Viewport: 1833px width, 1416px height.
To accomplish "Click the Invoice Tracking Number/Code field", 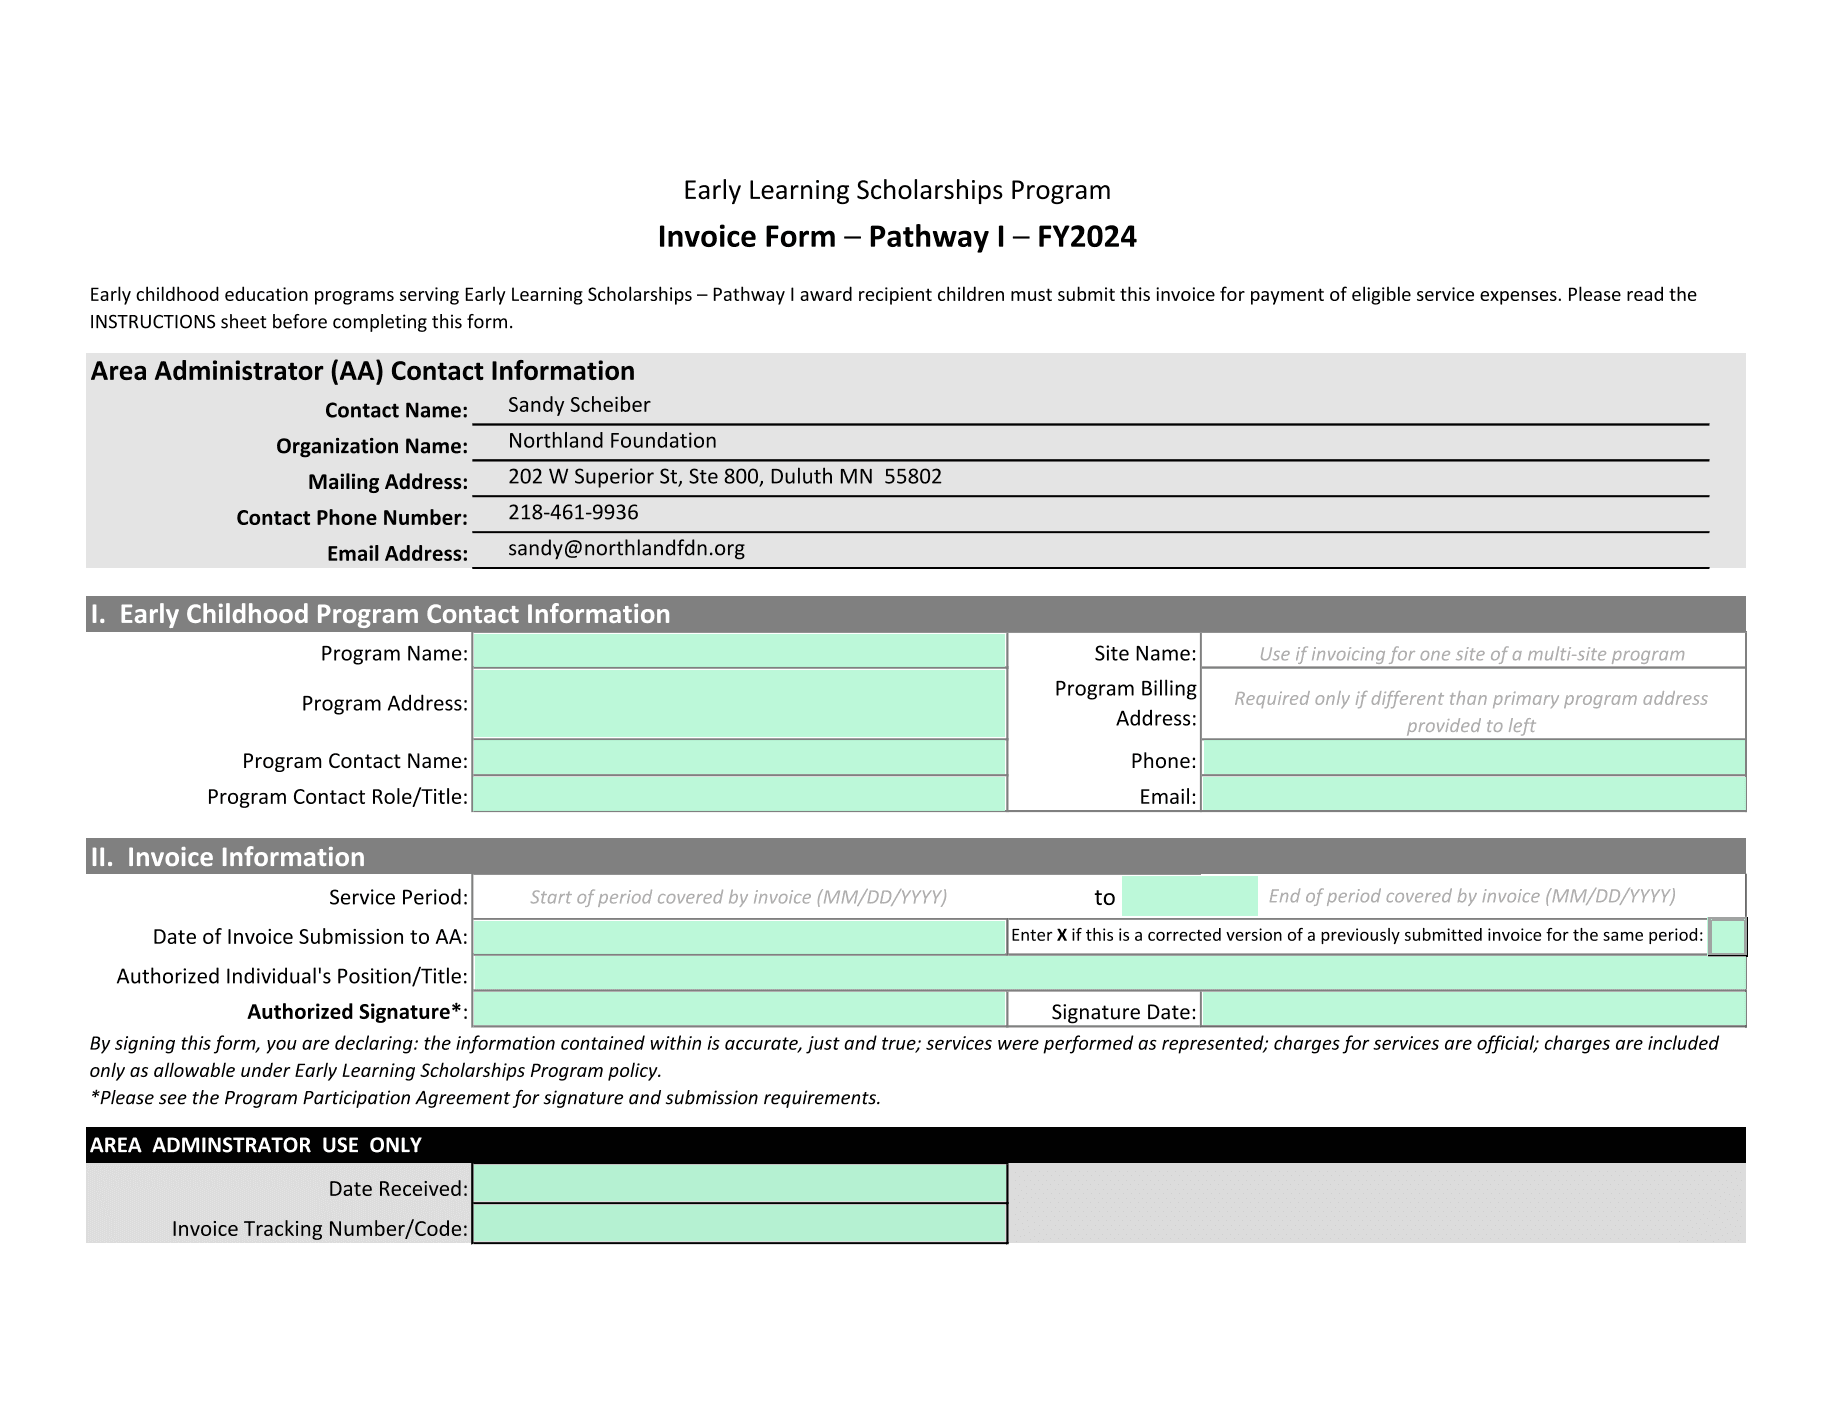I will click(739, 1224).
